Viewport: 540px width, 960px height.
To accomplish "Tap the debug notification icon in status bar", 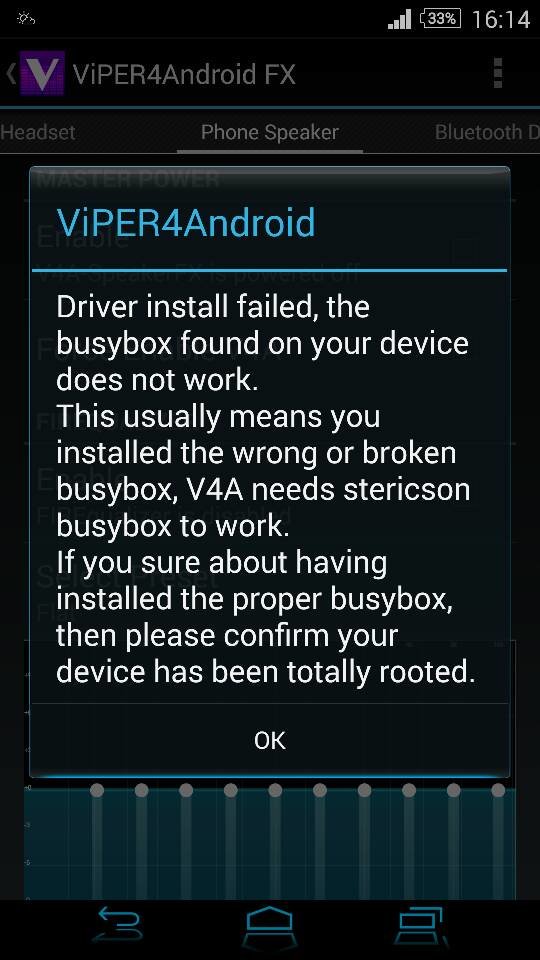I will click(x=26, y=19).
